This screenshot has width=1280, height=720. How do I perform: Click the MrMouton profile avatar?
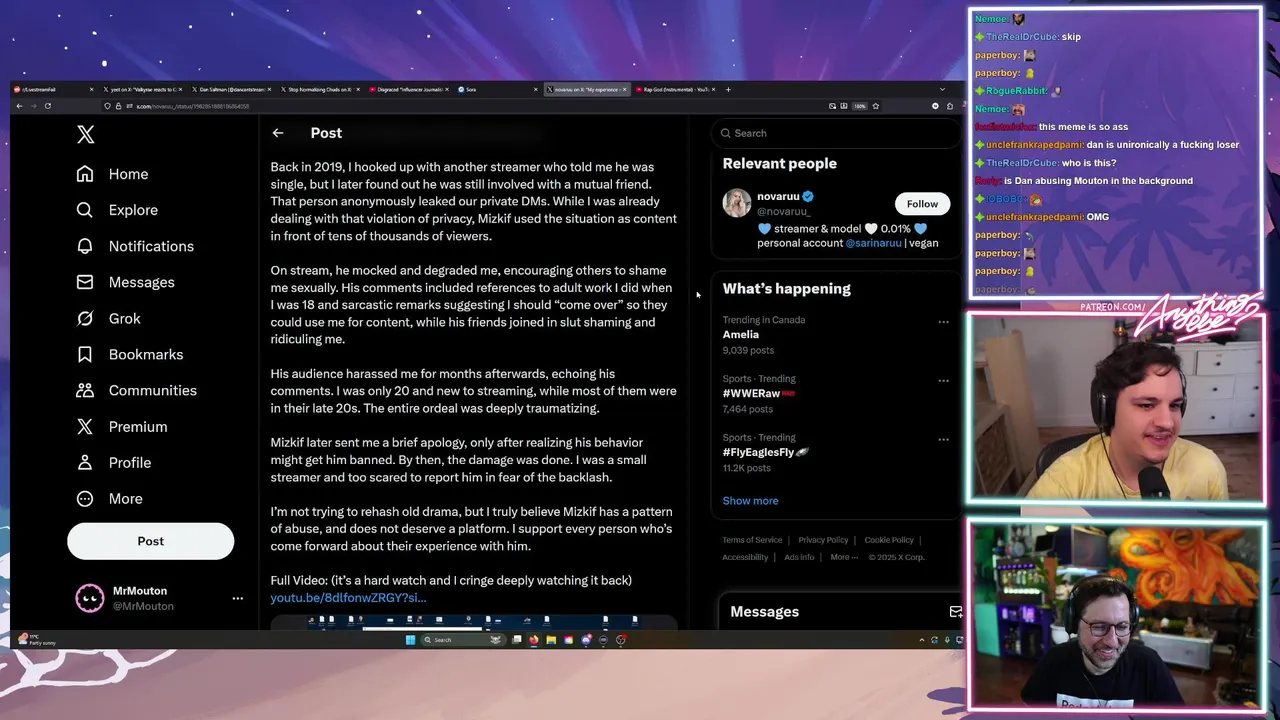(x=90, y=598)
